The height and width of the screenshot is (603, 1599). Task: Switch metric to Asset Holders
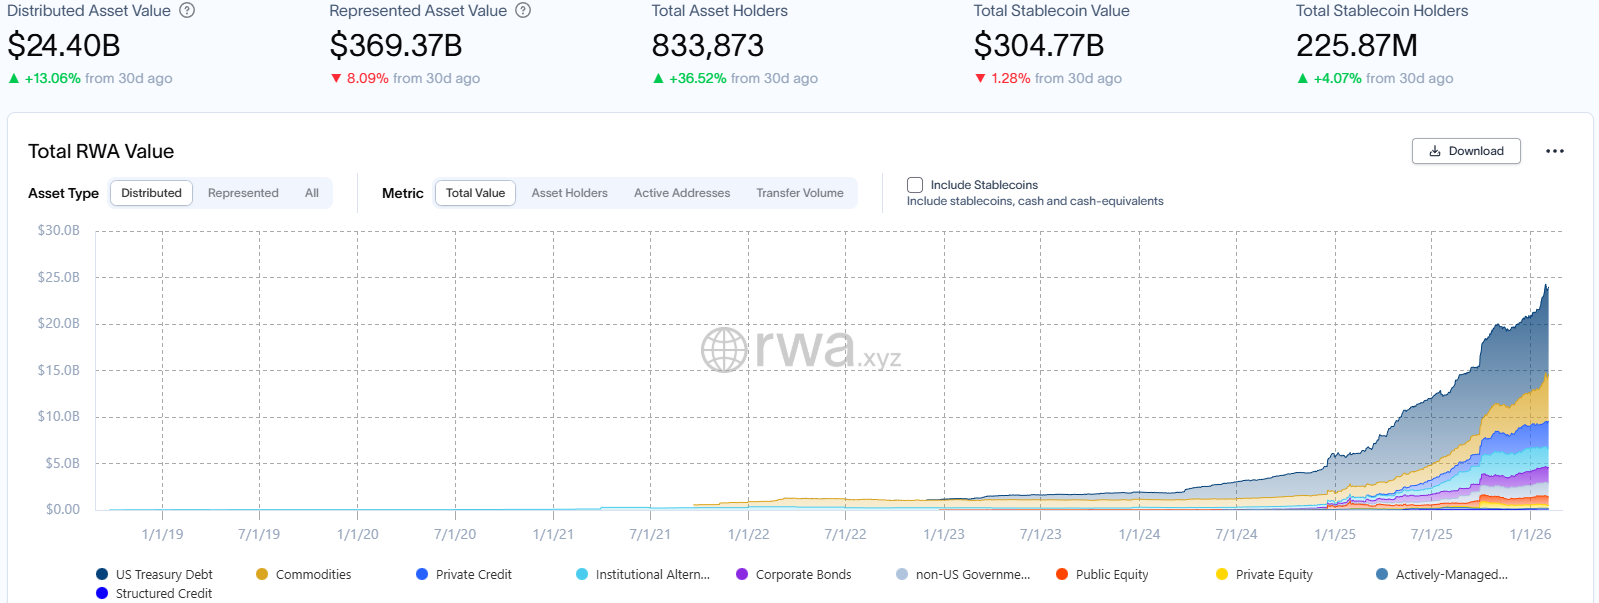point(569,193)
